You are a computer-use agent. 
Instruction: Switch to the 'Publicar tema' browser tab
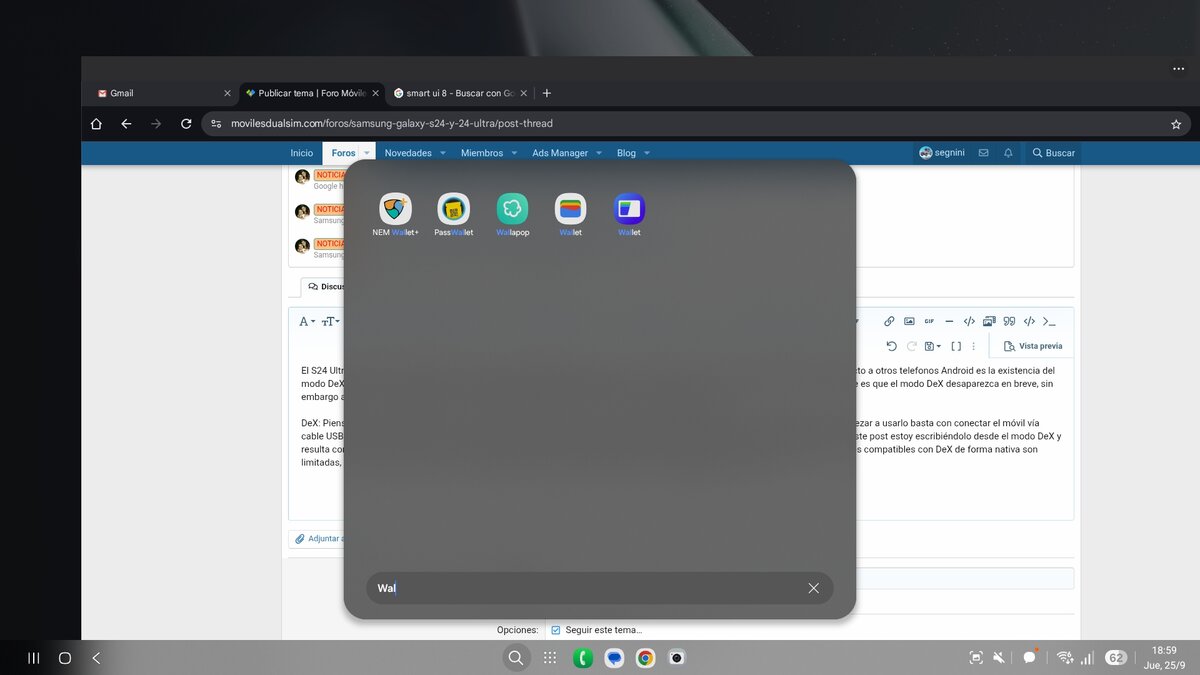(x=312, y=93)
